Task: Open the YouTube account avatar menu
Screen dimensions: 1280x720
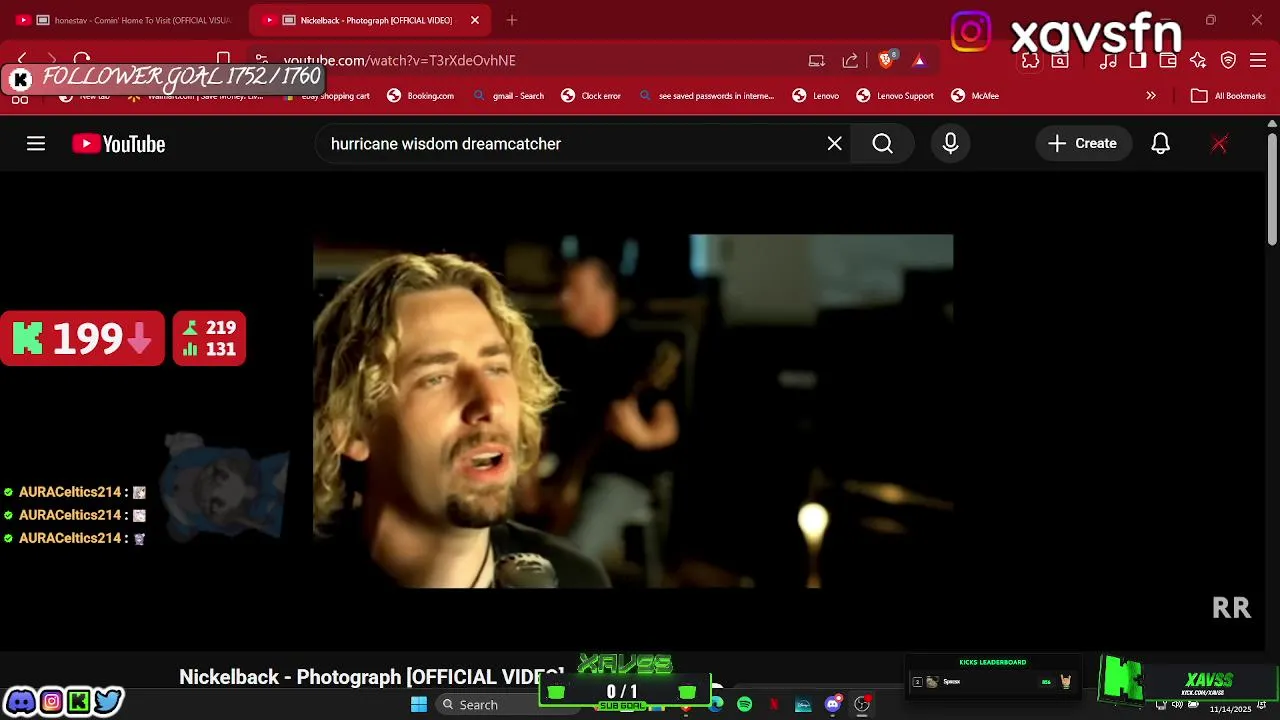Action: 1219,144
